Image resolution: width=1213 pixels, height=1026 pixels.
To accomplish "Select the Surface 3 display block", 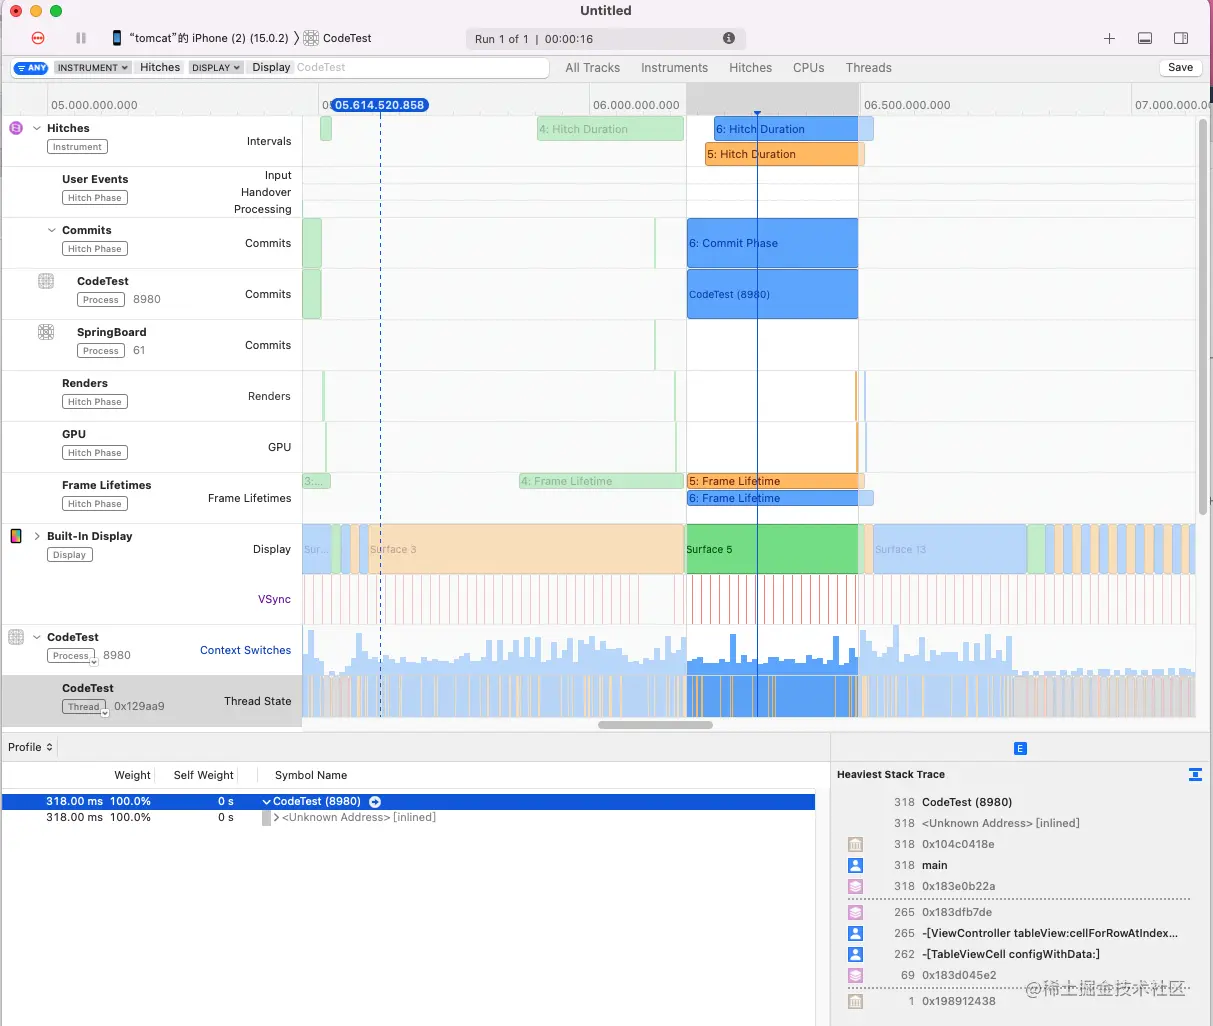I will pyautogui.click(x=526, y=549).
